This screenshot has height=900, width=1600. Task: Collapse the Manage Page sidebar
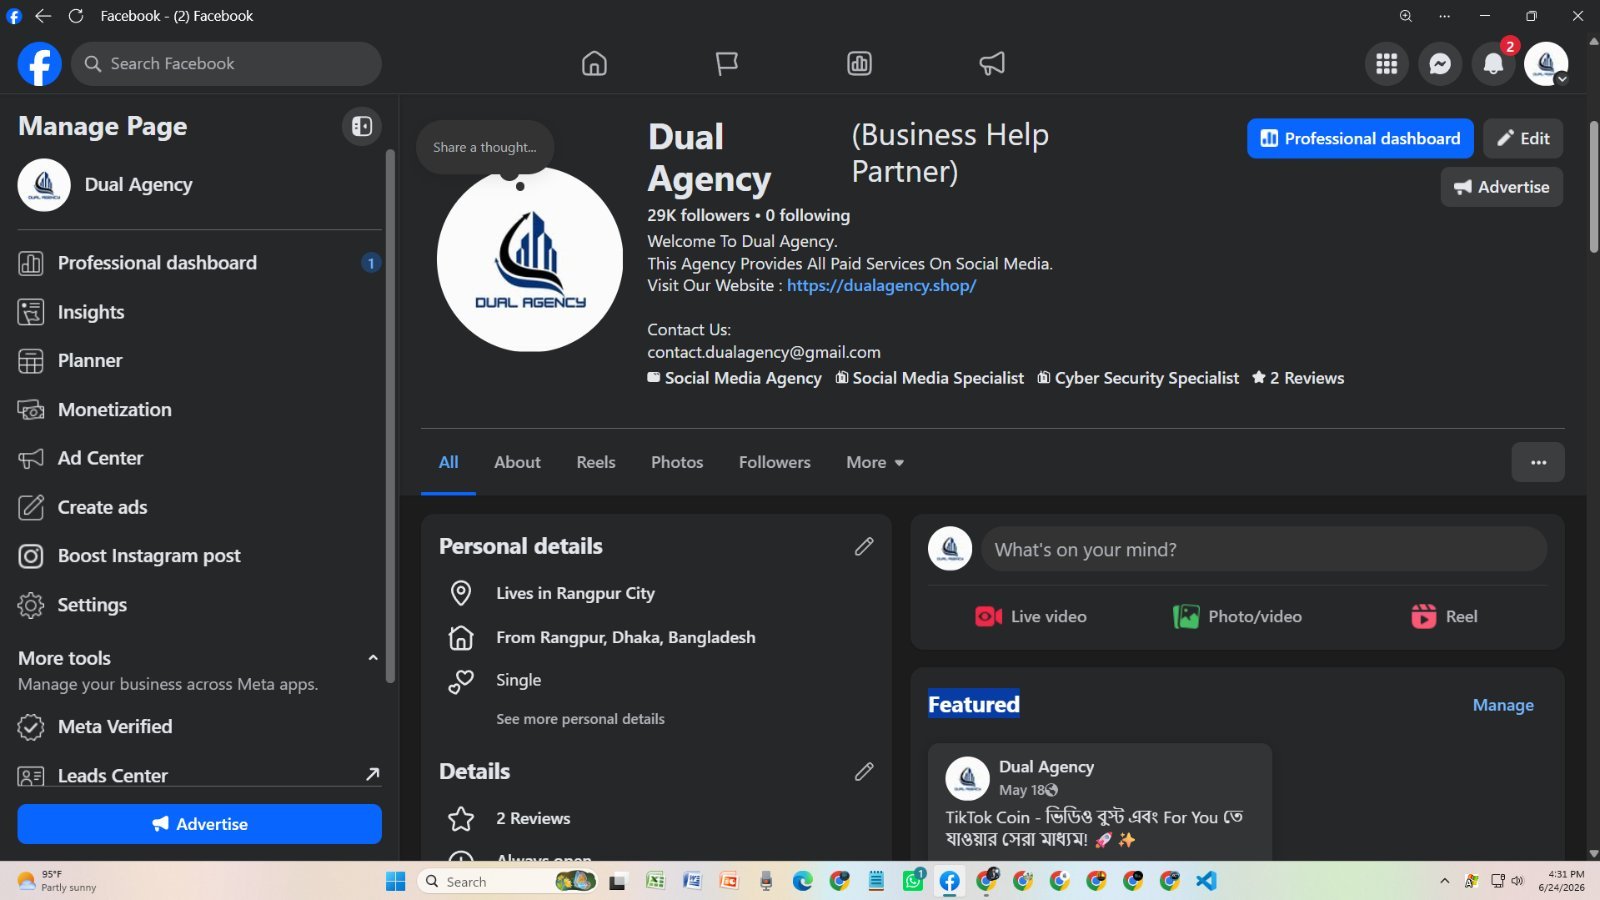(x=362, y=126)
